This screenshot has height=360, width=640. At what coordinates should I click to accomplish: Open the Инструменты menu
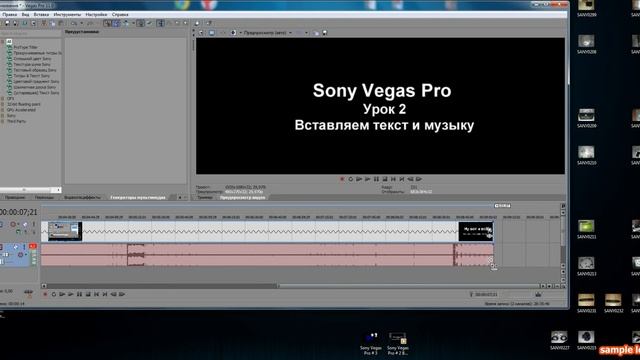tap(67, 14)
